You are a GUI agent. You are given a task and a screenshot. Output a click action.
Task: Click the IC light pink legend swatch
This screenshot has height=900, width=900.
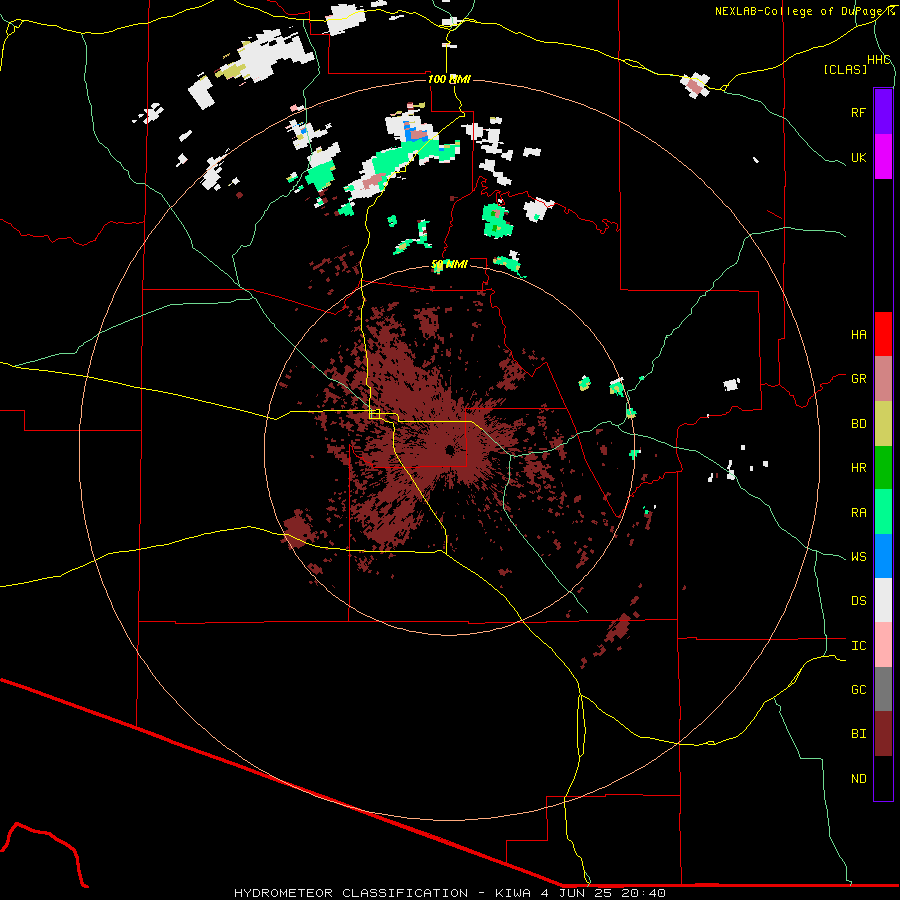coord(883,645)
